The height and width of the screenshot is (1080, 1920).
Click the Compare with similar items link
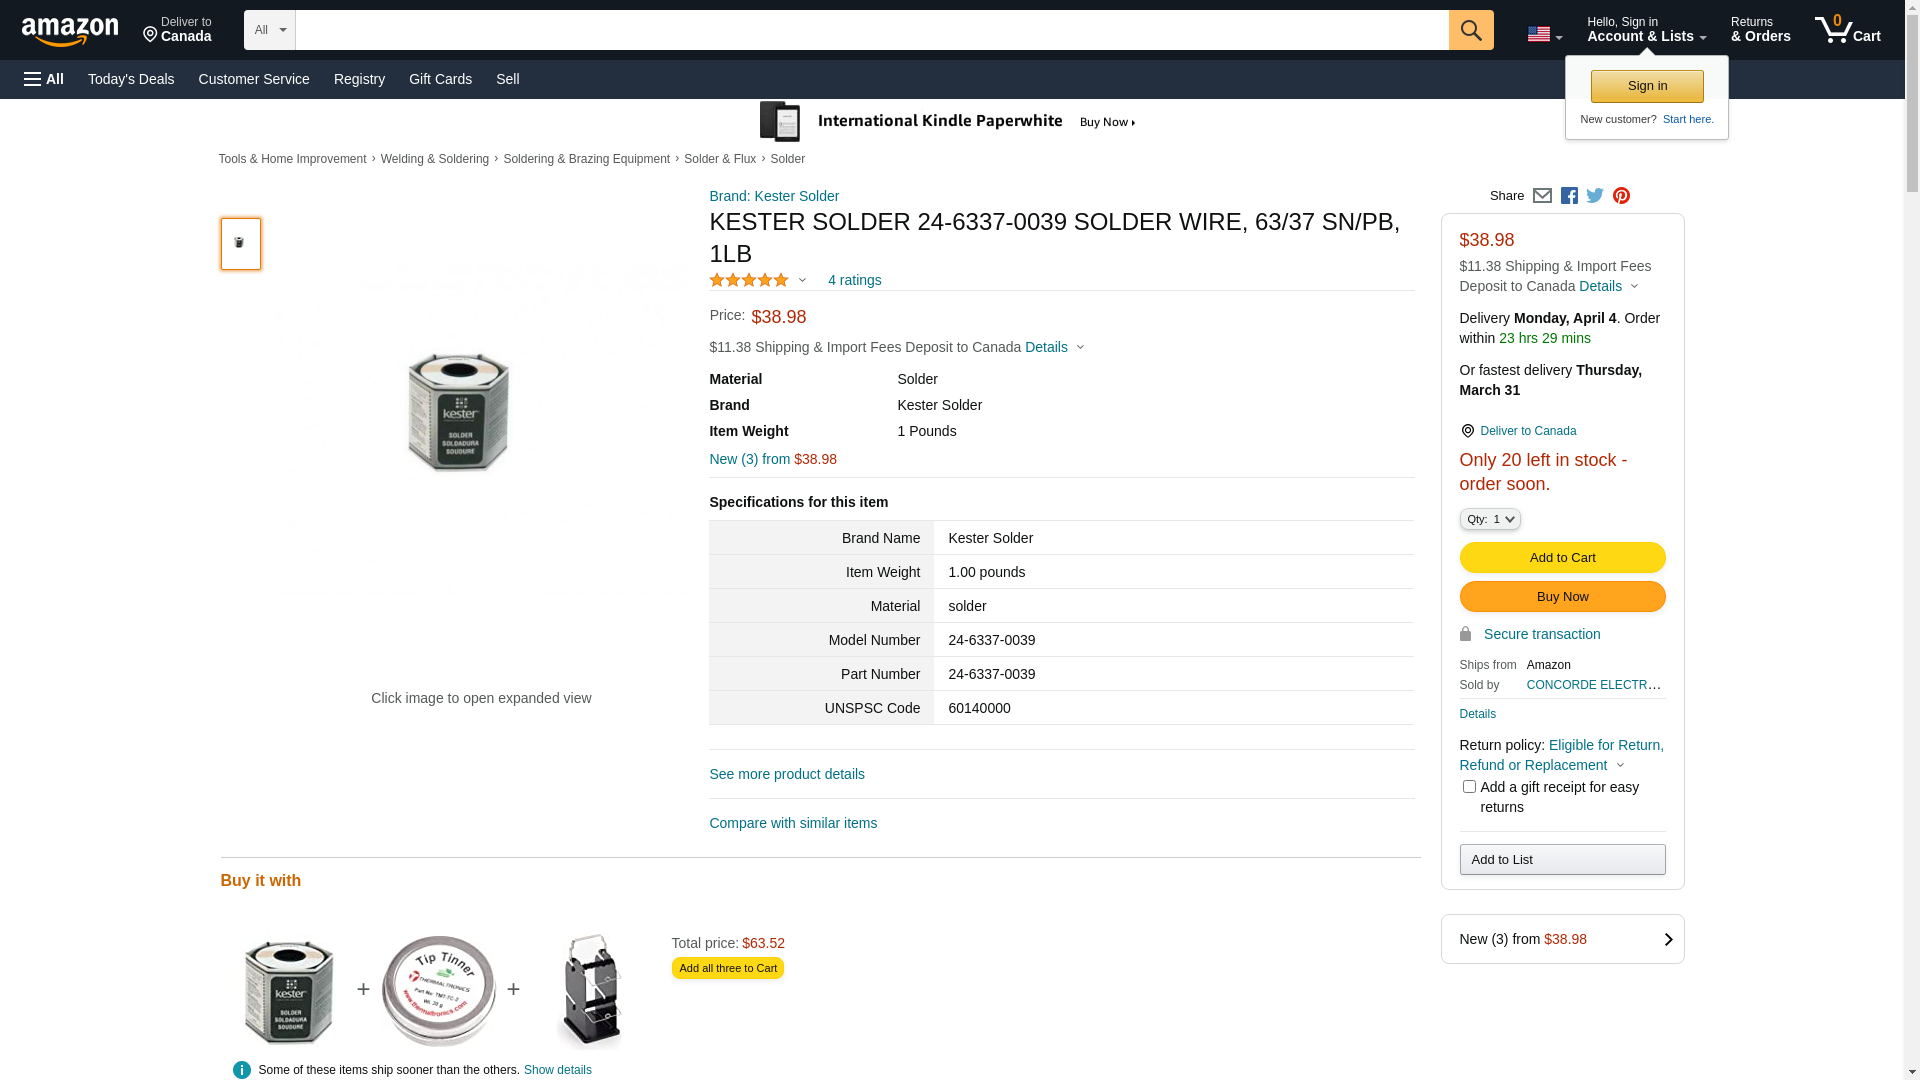(x=793, y=823)
